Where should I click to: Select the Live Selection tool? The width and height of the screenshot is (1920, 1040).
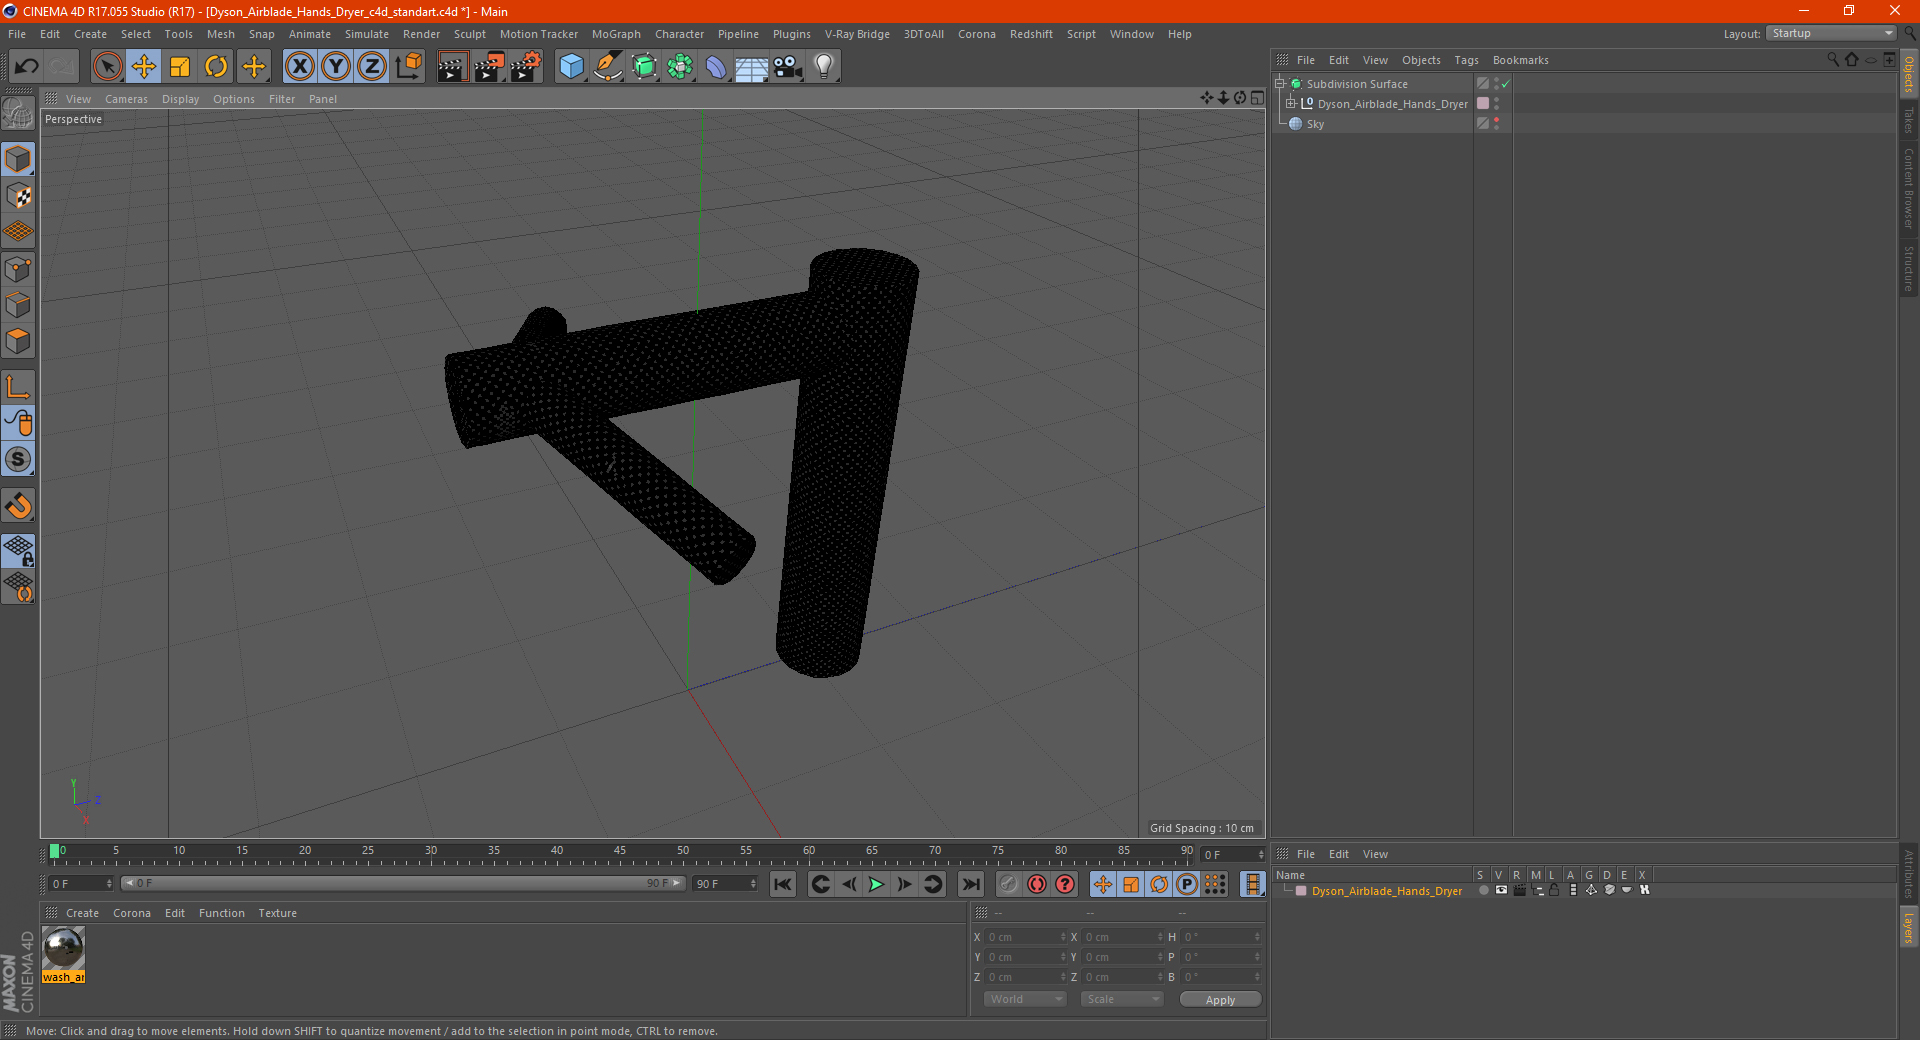107,67
